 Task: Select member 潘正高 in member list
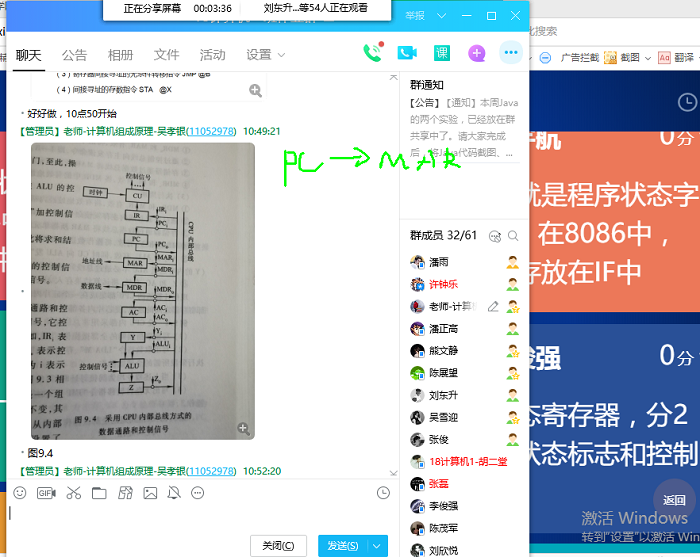tap(444, 329)
